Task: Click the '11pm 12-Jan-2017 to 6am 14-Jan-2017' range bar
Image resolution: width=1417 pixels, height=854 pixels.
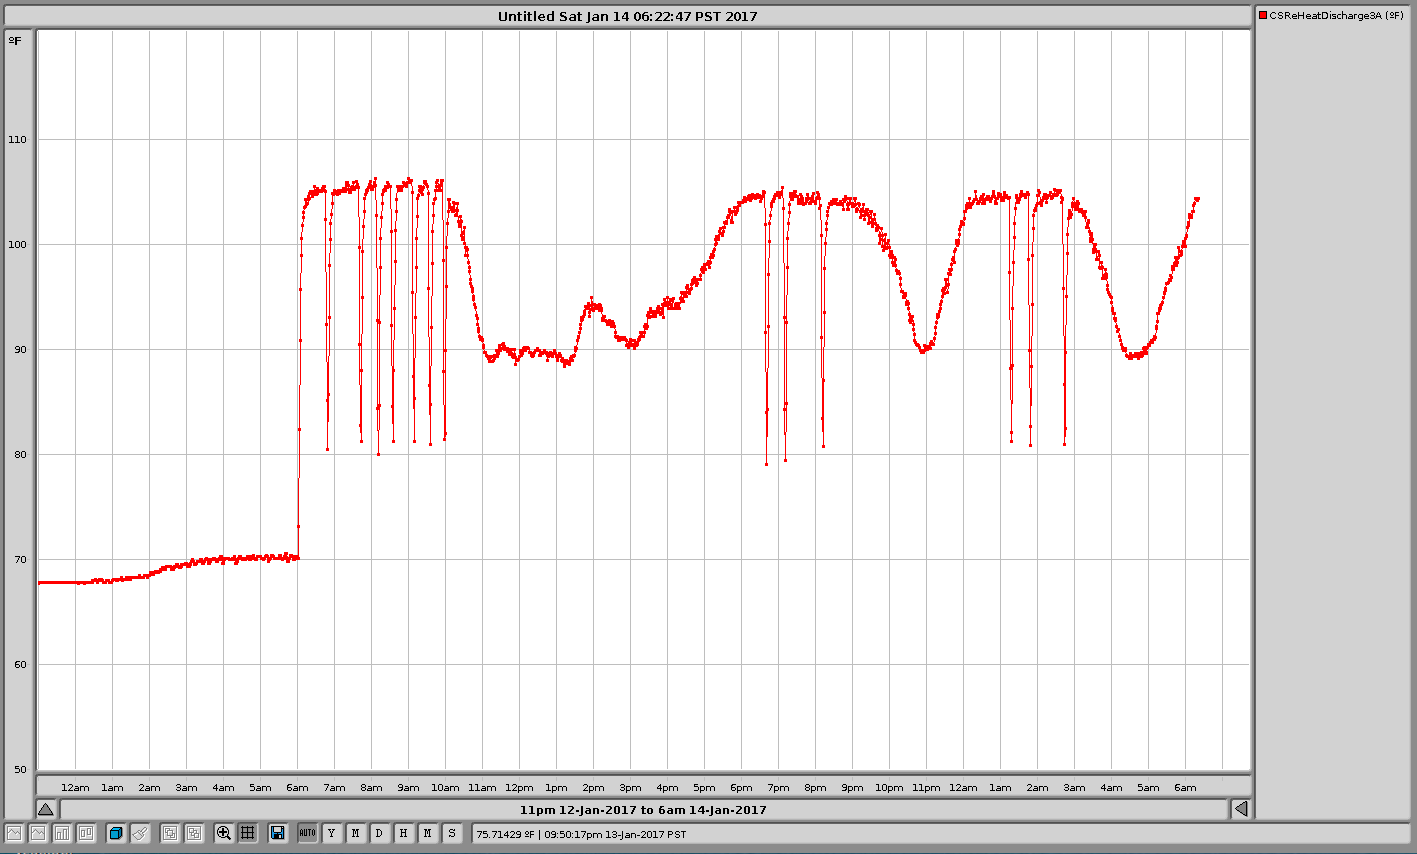Action: coord(643,810)
